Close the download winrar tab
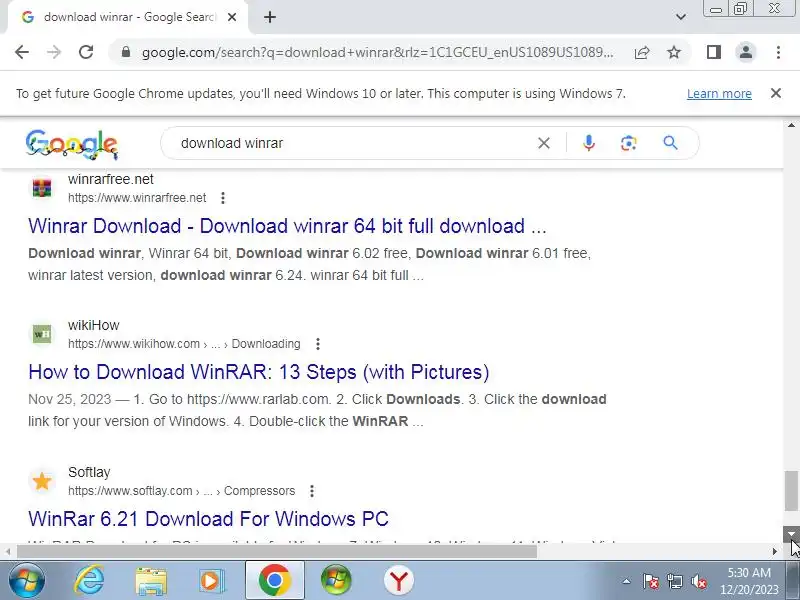 (232, 17)
